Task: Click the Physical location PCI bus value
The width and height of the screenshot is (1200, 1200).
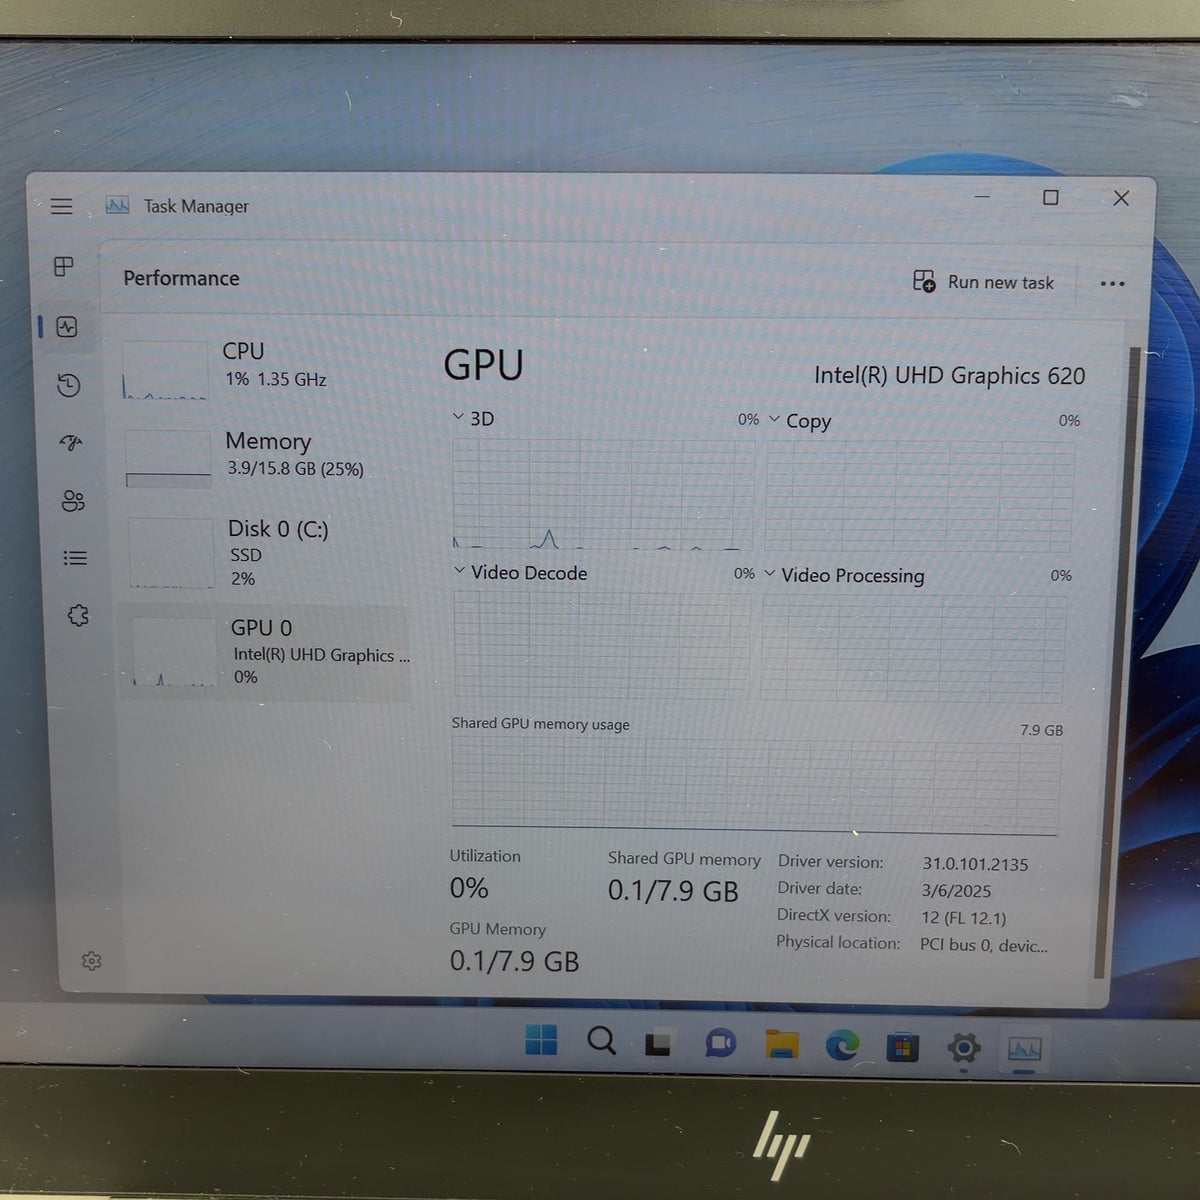Action: pyautogui.click(x=984, y=945)
